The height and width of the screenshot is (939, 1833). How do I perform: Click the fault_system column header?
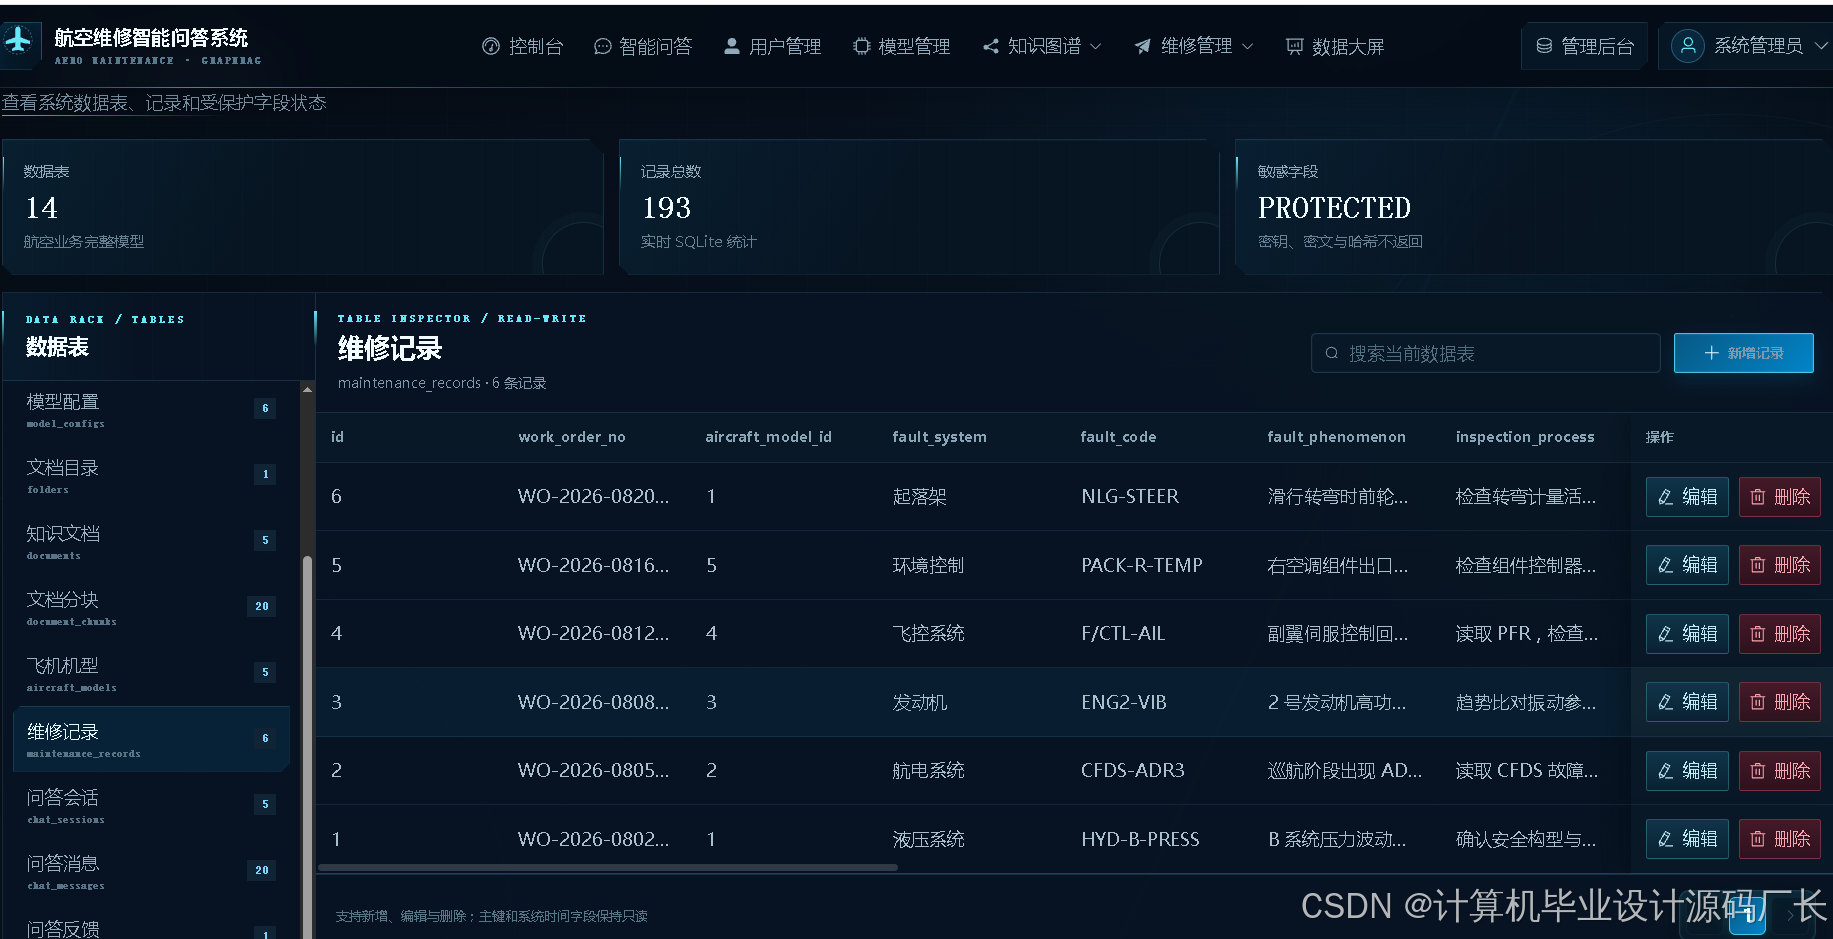coord(939,437)
